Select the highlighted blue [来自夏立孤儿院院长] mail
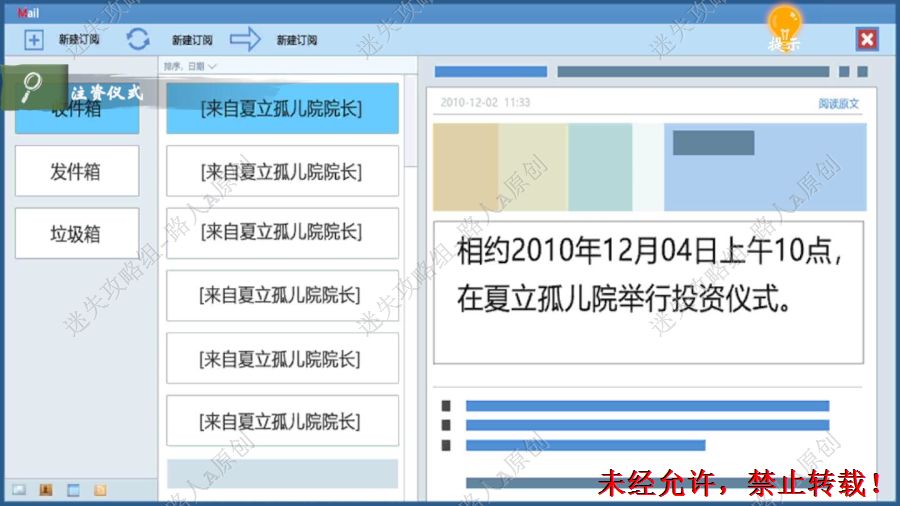The height and width of the screenshot is (506, 900). point(282,108)
